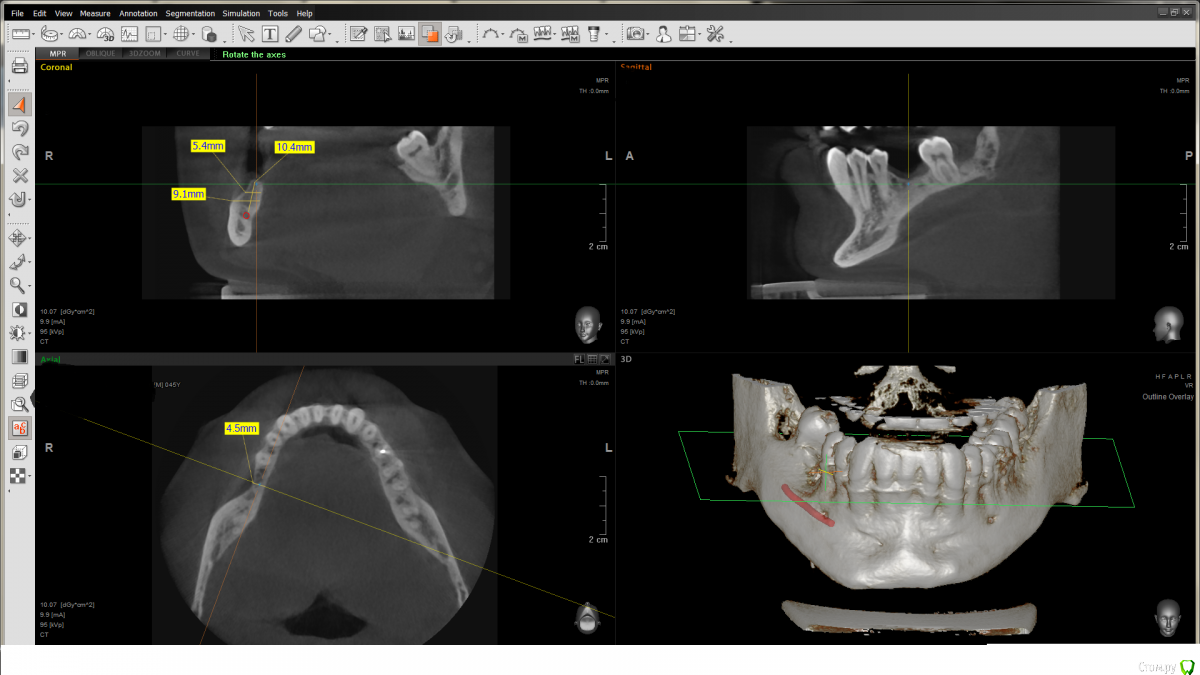Viewport: 1200px width, 675px height.
Task: Toggle the invert contrast icon
Action: (x=19, y=309)
